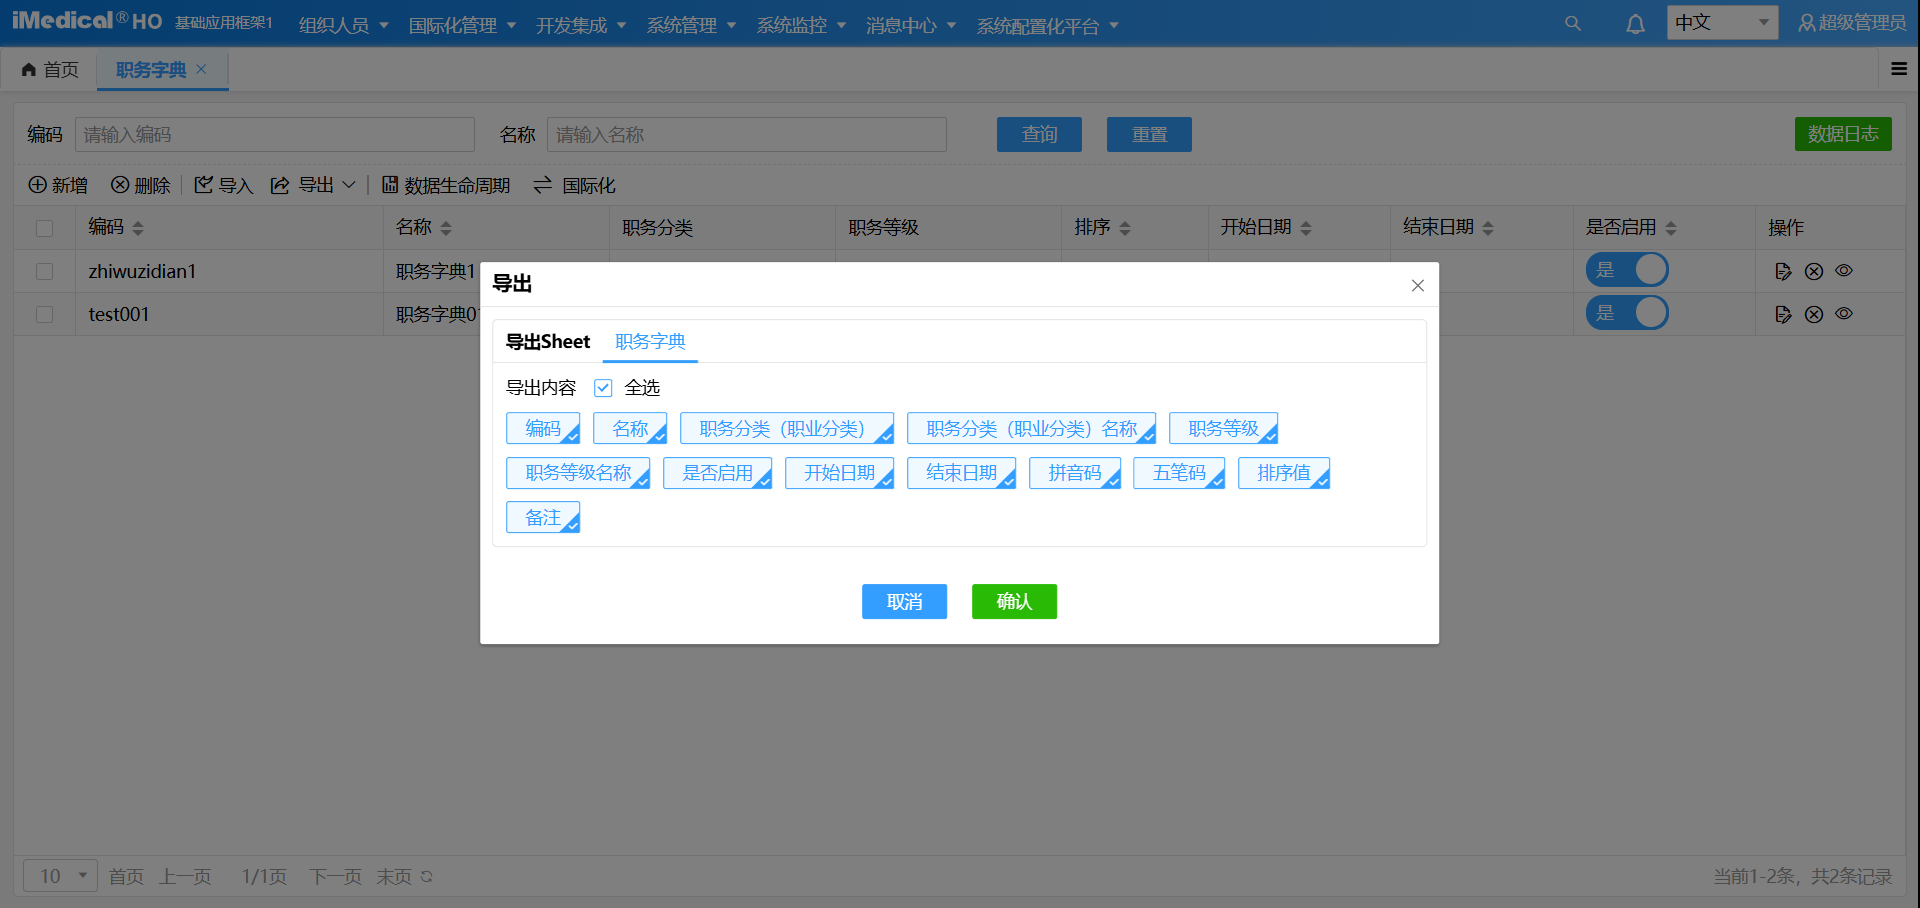This screenshot has width=1920, height=908.
Task: Deselect the 开始日期 export field
Action: 839,473
